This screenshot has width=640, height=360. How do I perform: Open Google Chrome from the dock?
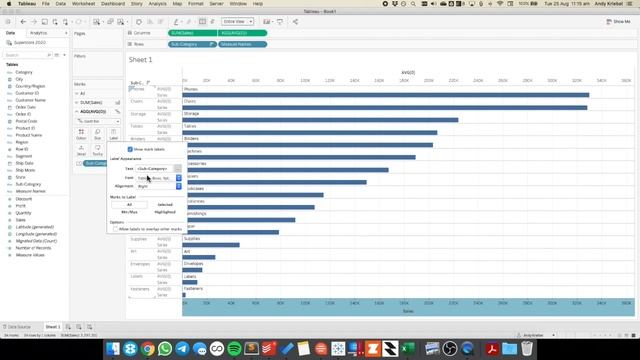pos(148,349)
